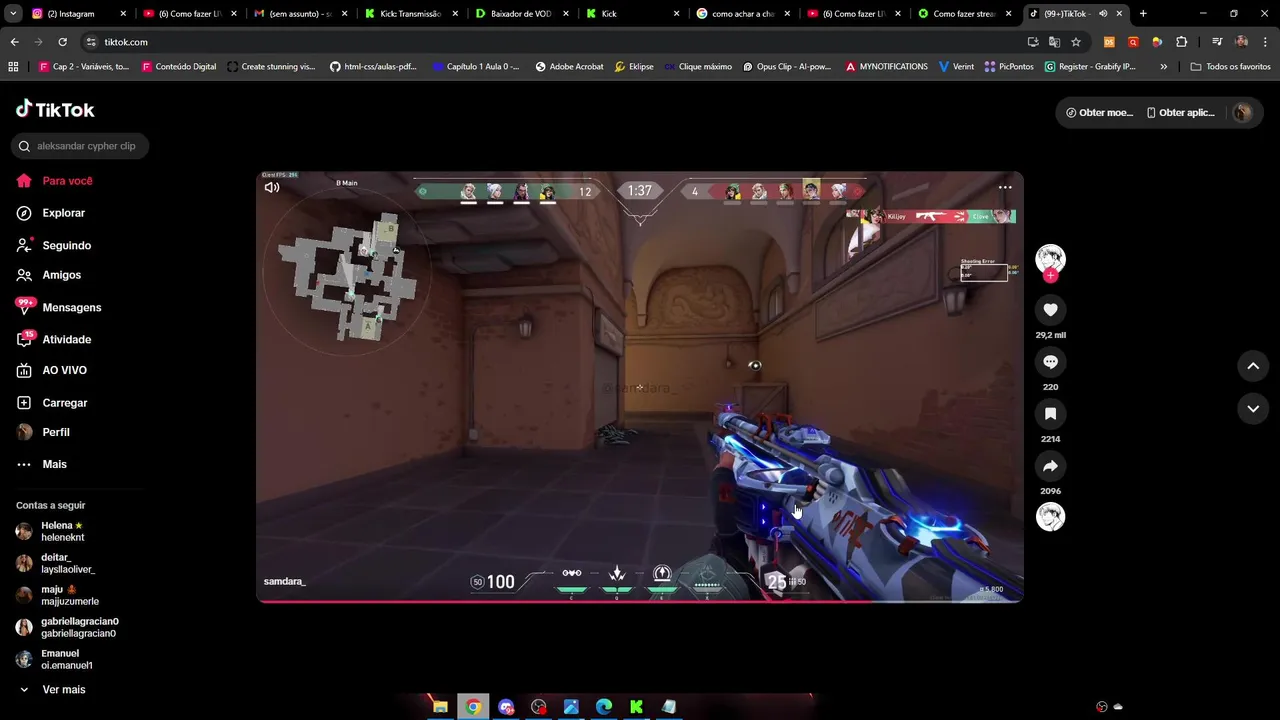Open Mensagens in the sidebar
The width and height of the screenshot is (1280, 720).
pos(59,307)
